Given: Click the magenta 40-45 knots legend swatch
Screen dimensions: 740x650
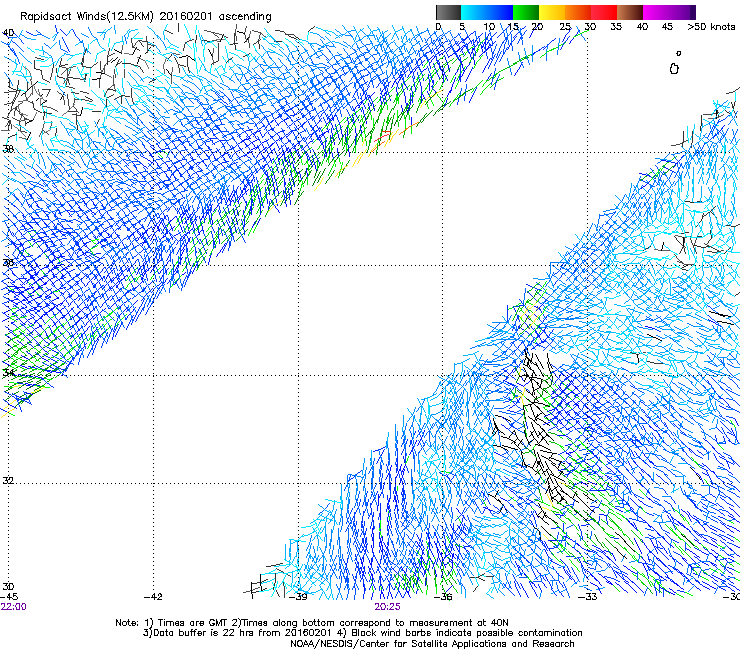Looking at the screenshot, I should coord(656,12).
